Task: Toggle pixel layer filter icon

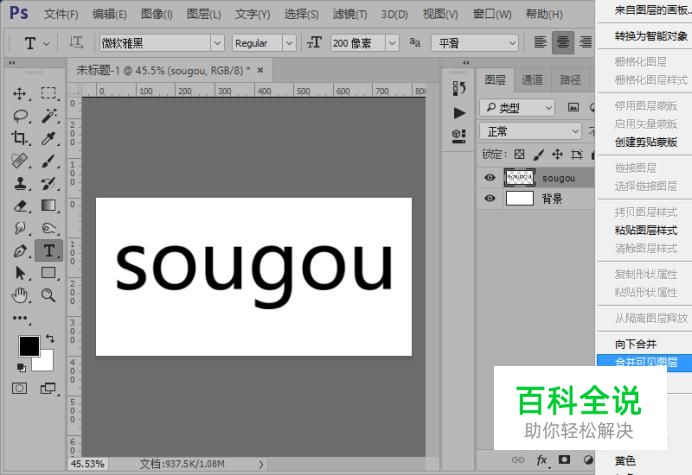Action: [573, 107]
